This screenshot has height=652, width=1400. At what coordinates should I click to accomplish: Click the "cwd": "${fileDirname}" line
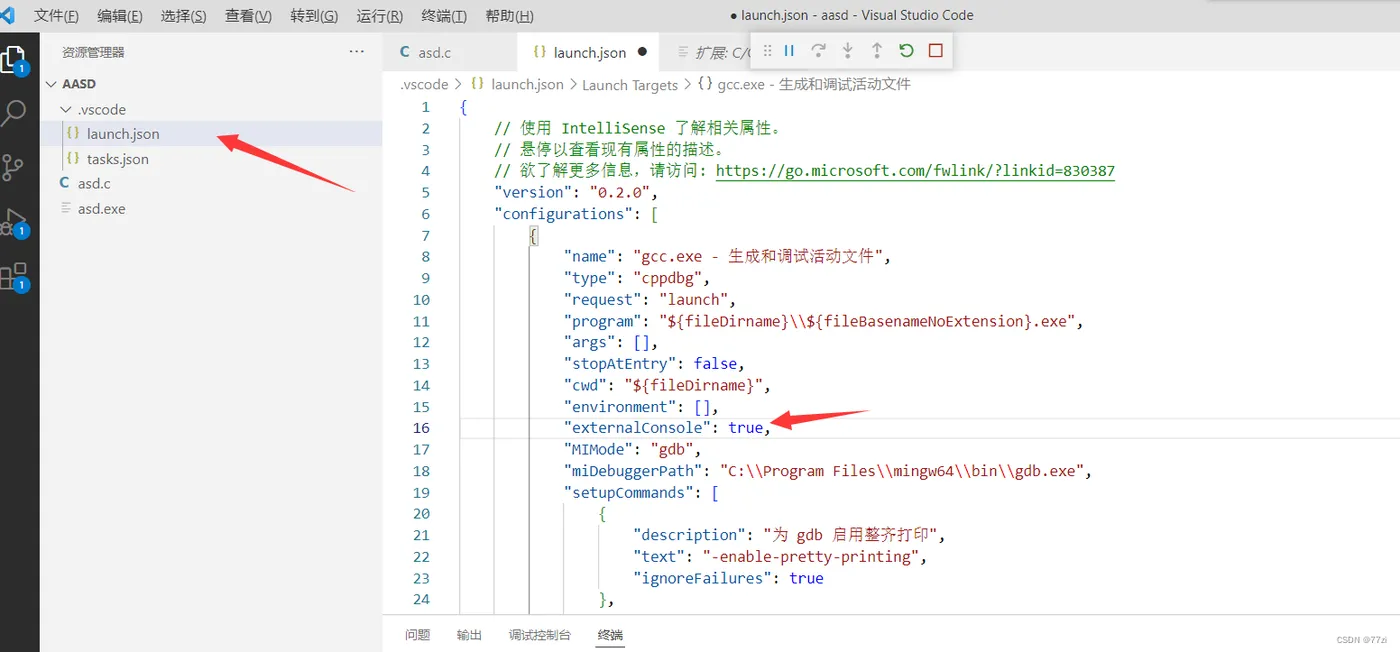(667, 385)
